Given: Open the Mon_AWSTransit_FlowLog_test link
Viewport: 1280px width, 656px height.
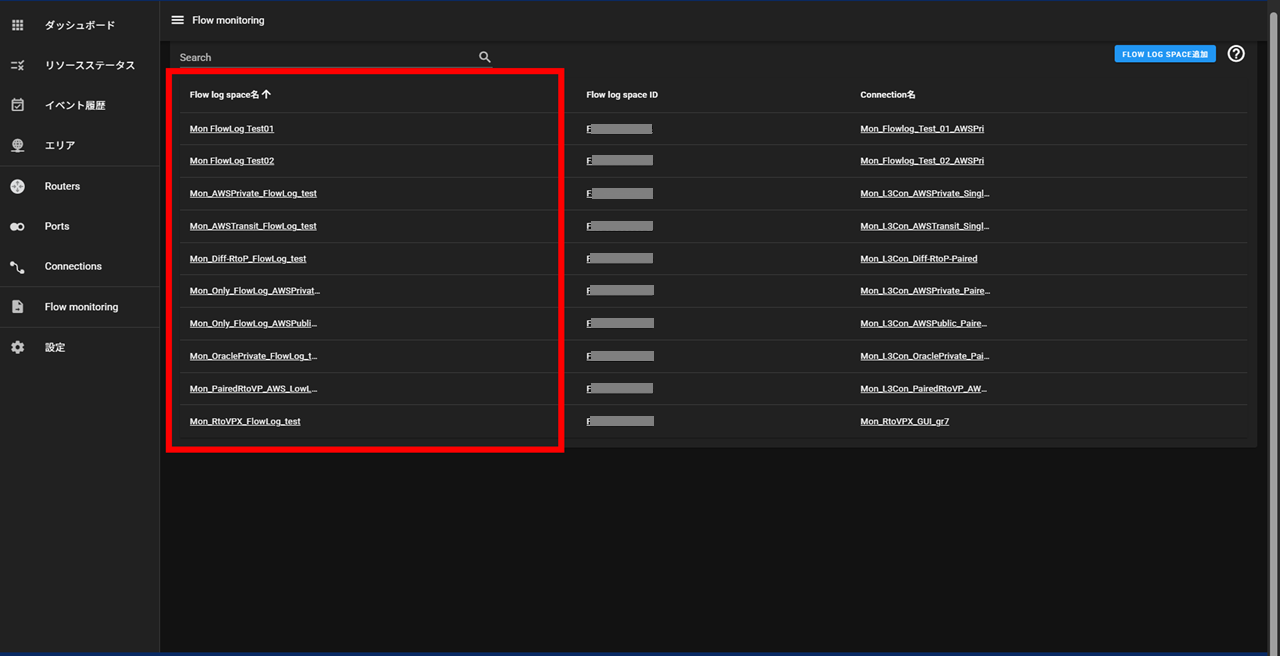Looking at the screenshot, I should 253,226.
